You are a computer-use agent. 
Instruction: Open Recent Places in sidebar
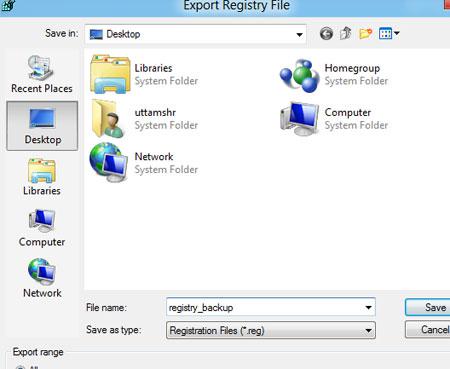(x=42, y=75)
